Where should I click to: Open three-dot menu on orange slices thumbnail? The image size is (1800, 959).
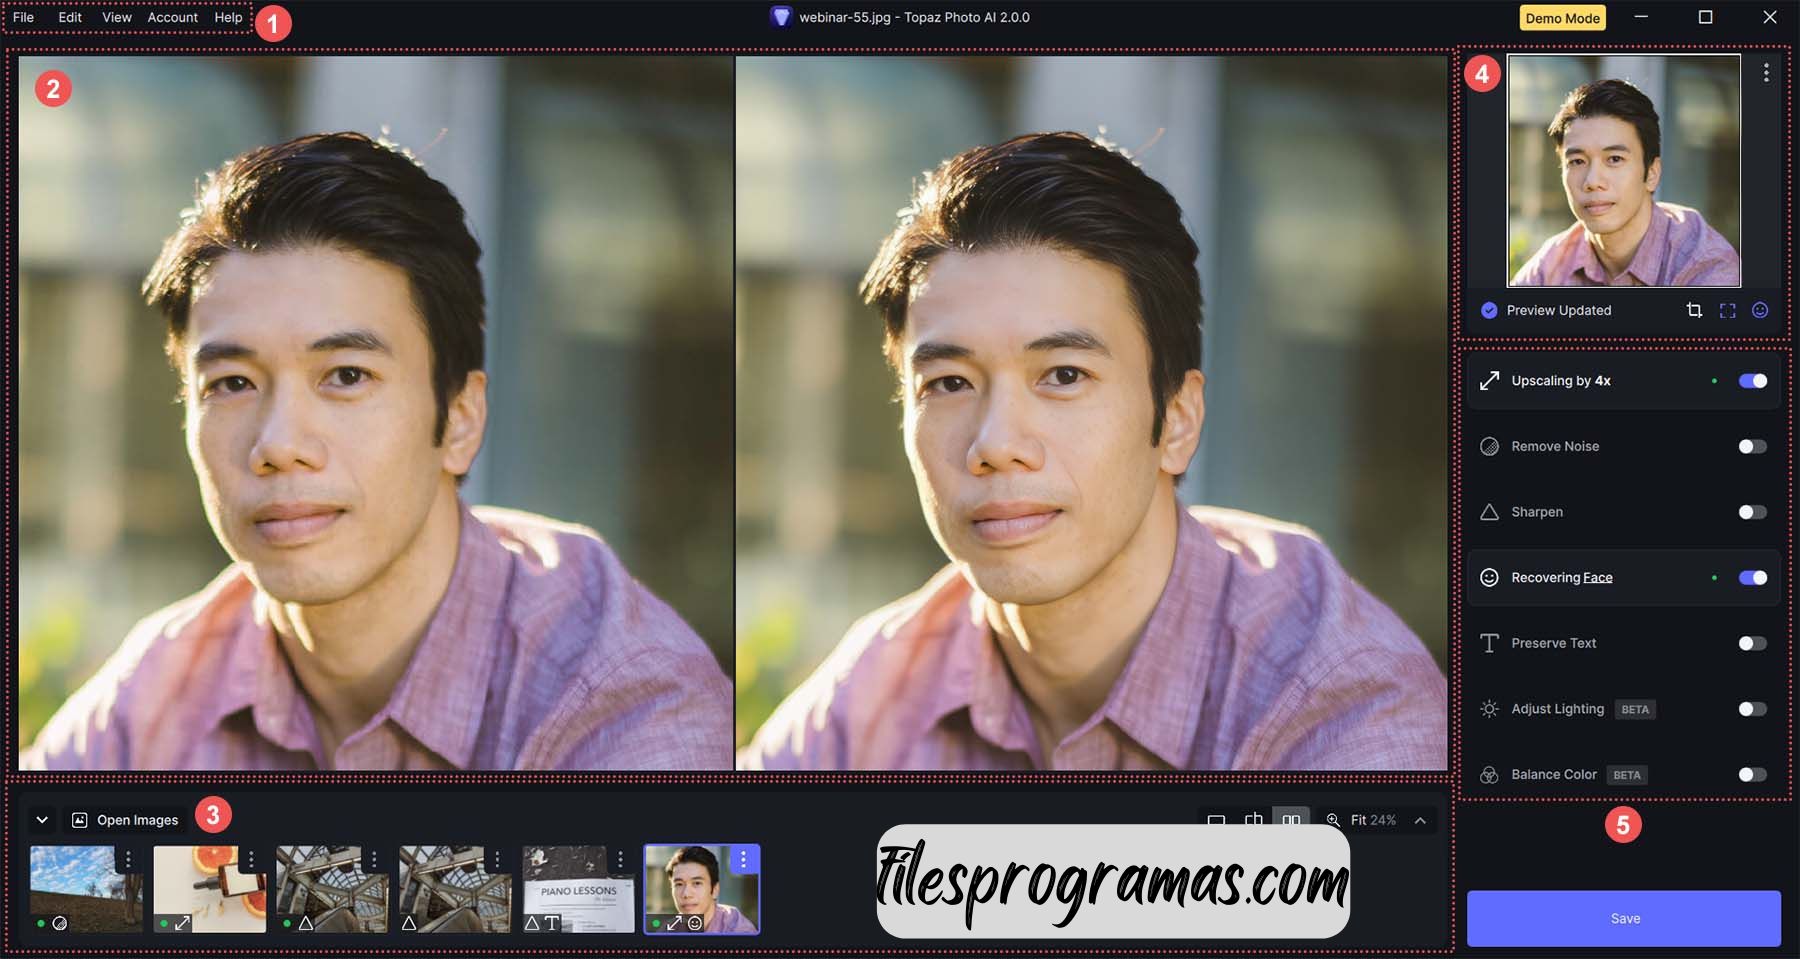pos(251,859)
